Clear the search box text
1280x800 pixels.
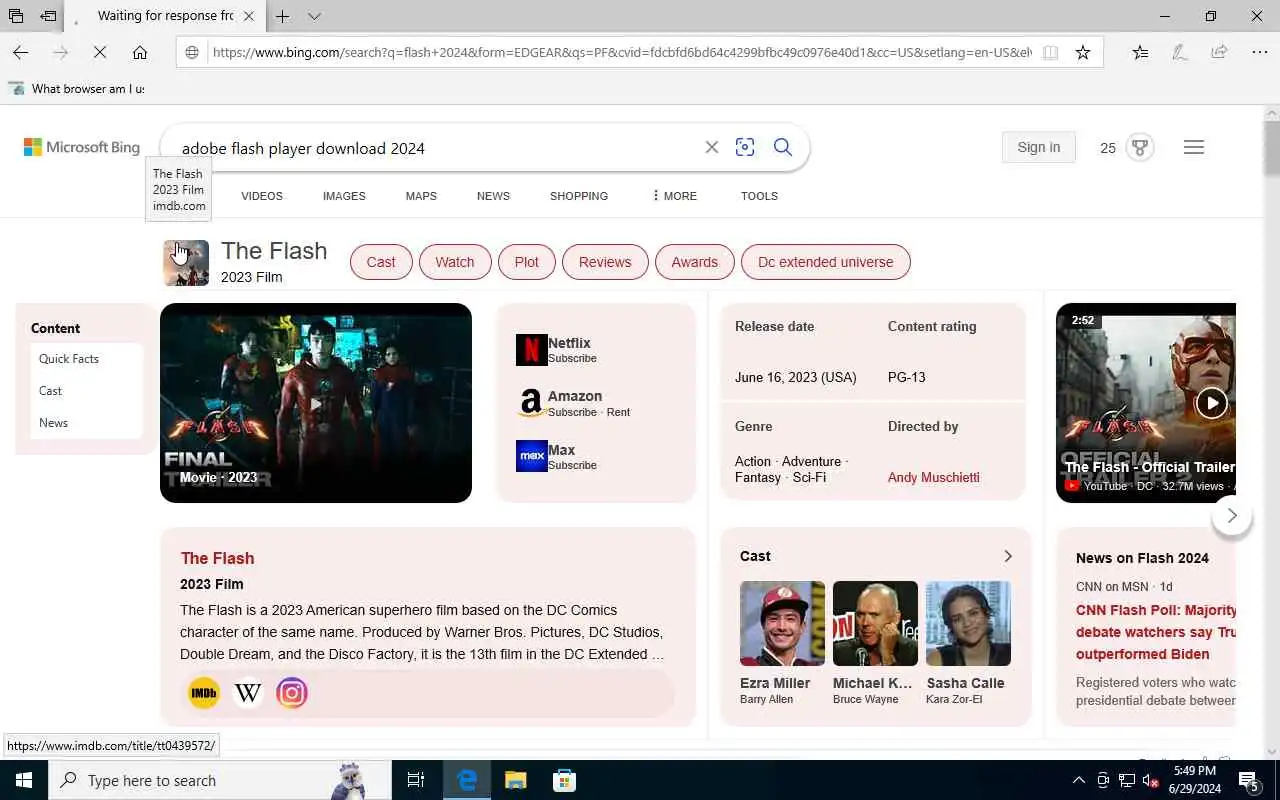click(712, 147)
